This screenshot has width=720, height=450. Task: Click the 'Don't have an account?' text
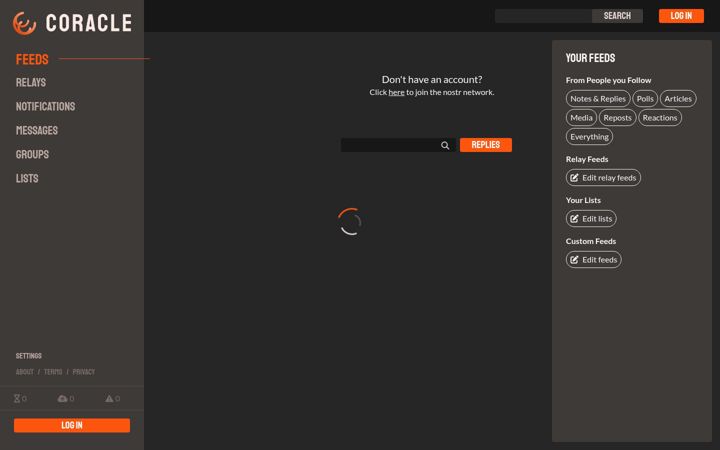coord(432,79)
